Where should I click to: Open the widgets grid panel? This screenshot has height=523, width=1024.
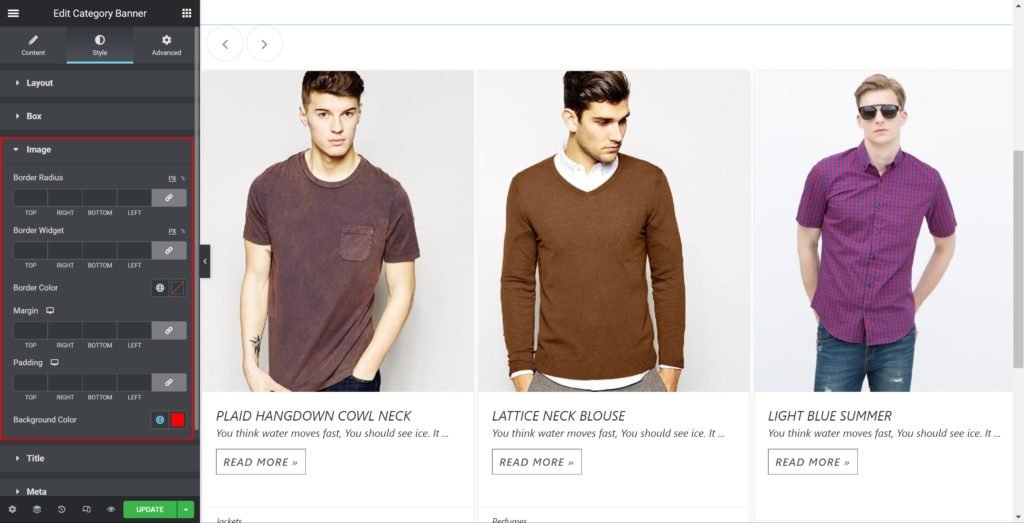coord(186,13)
